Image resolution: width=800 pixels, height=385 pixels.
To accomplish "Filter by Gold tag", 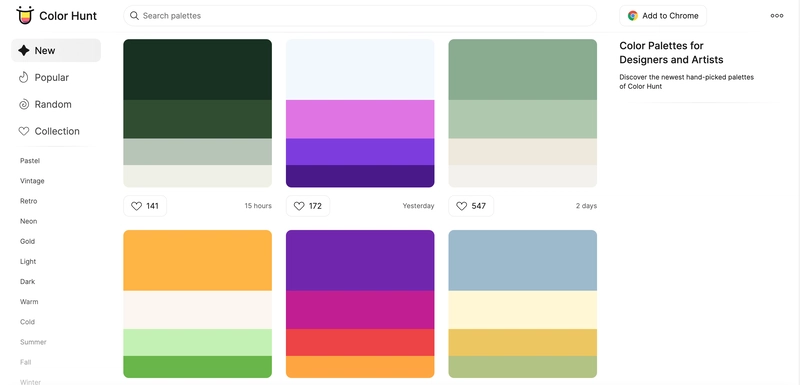I will [x=28, y=241].
